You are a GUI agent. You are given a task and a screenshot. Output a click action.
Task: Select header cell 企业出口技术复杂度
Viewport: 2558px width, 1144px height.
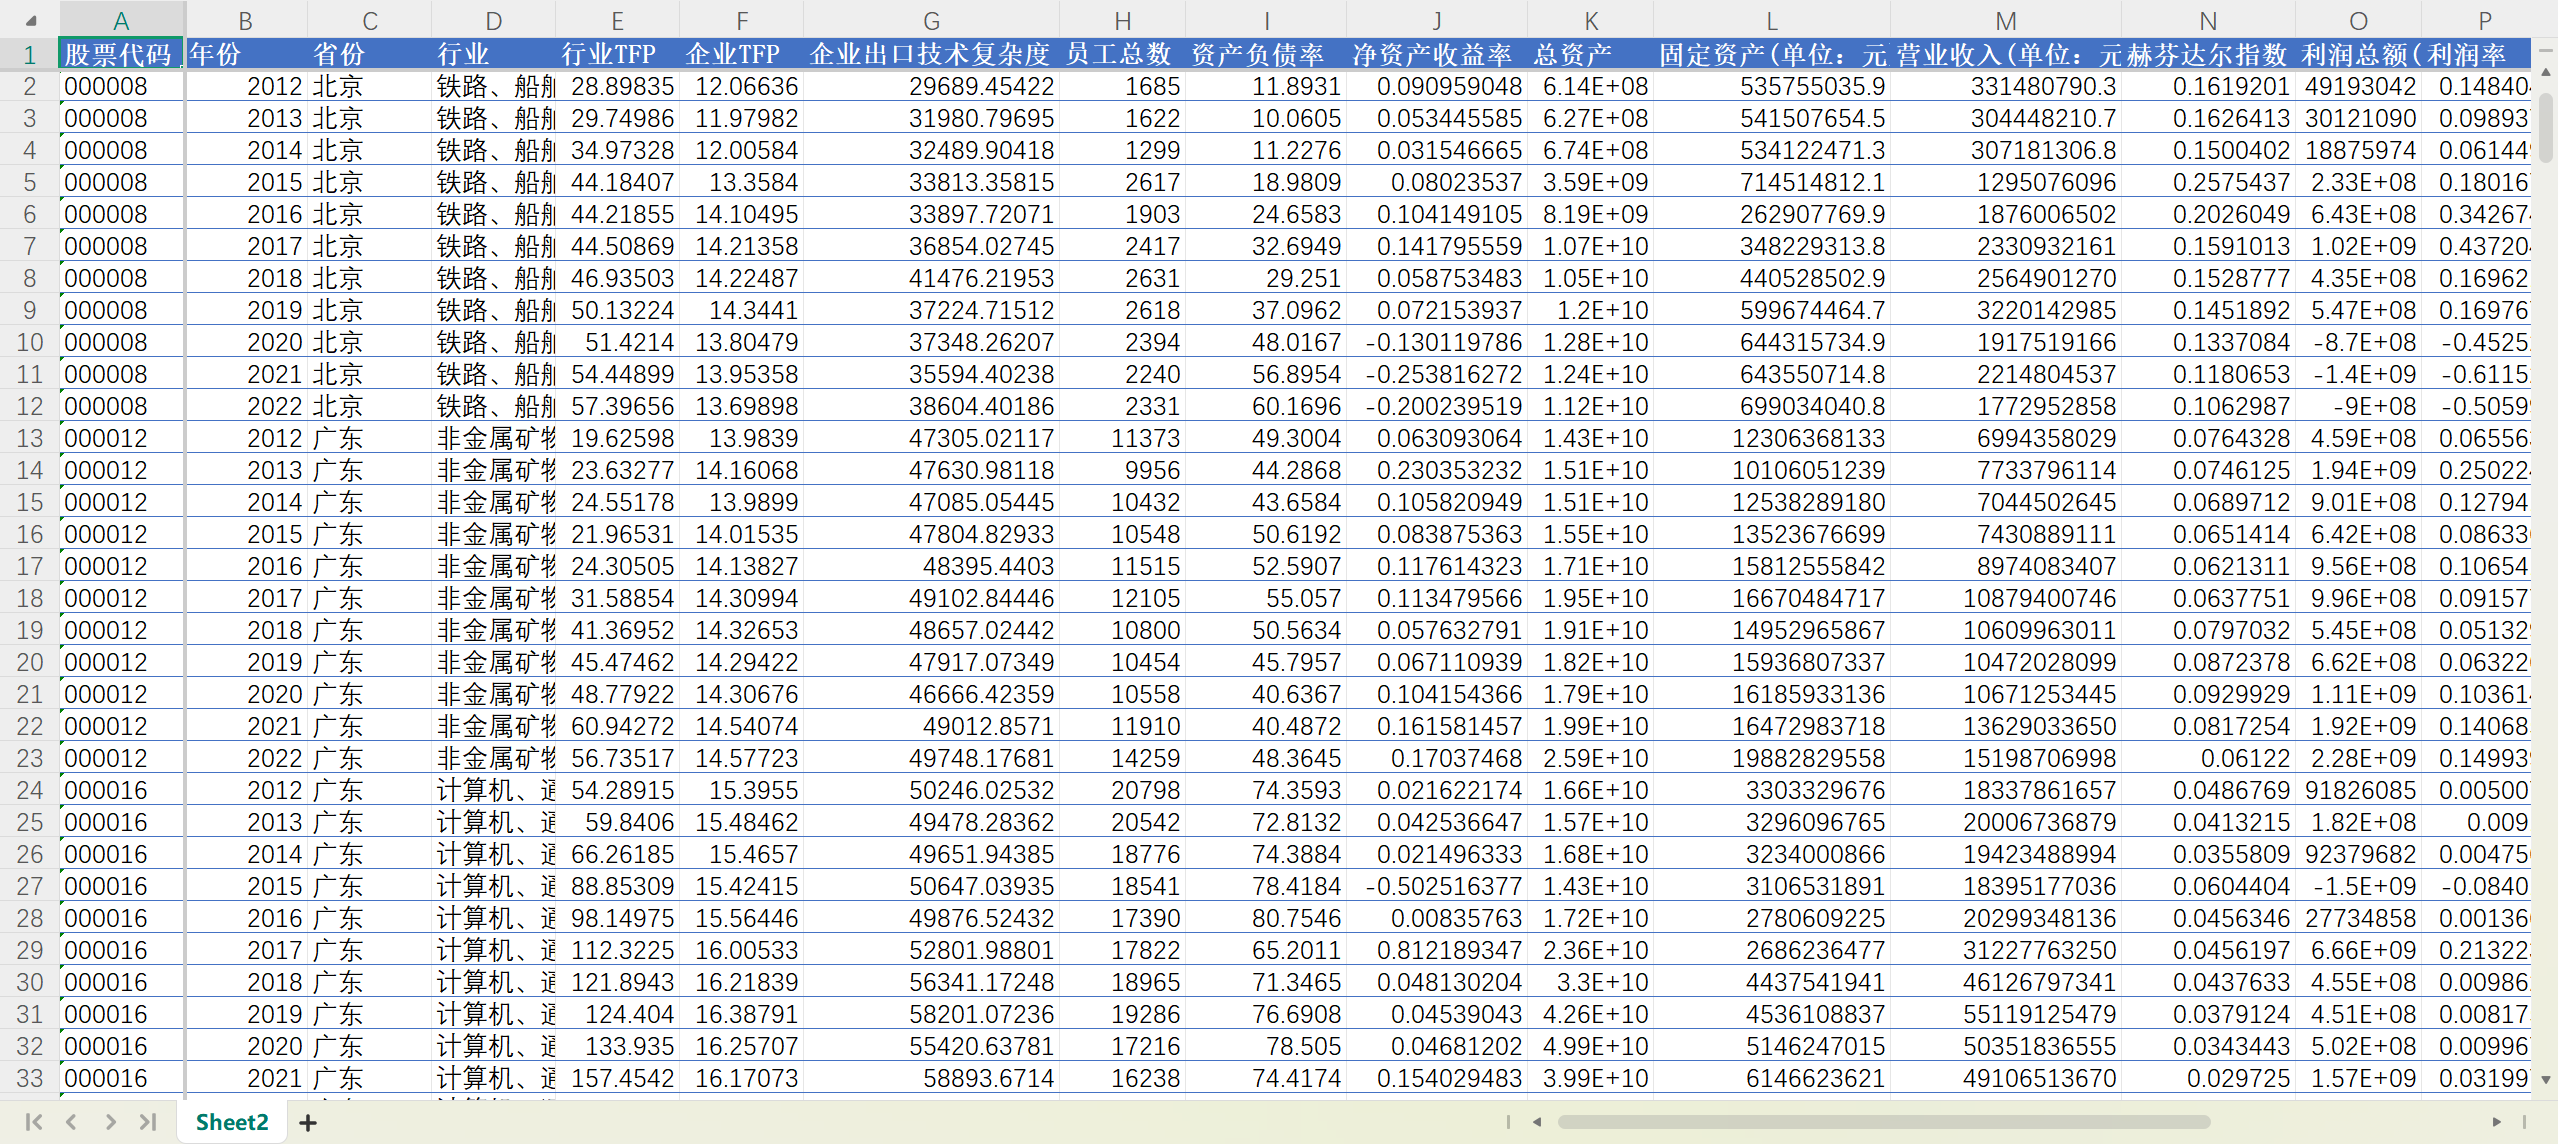tap(930, 54)
